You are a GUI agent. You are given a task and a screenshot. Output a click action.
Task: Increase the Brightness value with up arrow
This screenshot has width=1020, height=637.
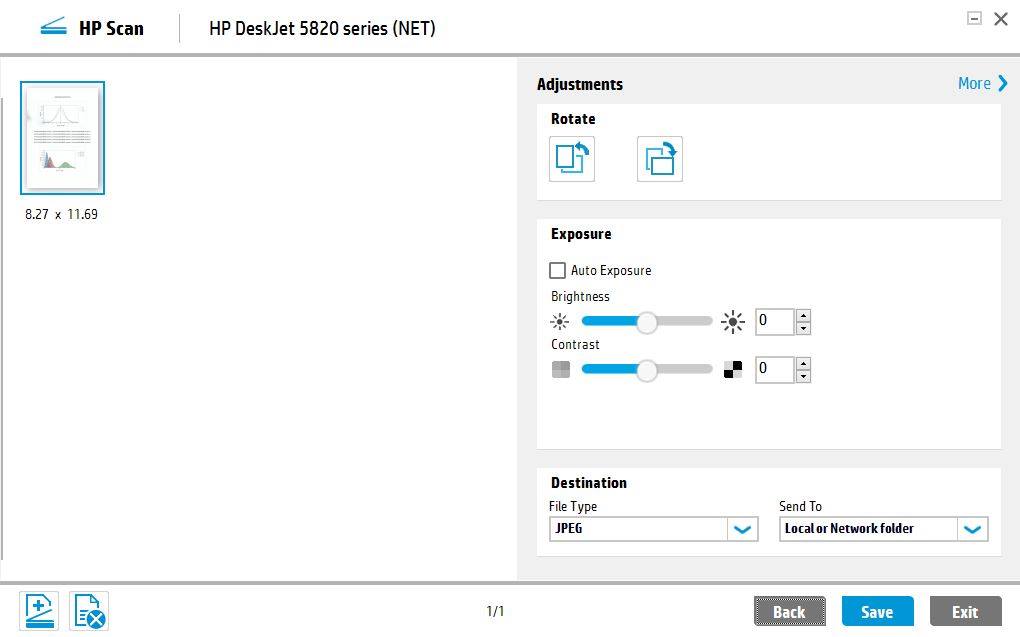pyautogui.click(x=803, y=316)
